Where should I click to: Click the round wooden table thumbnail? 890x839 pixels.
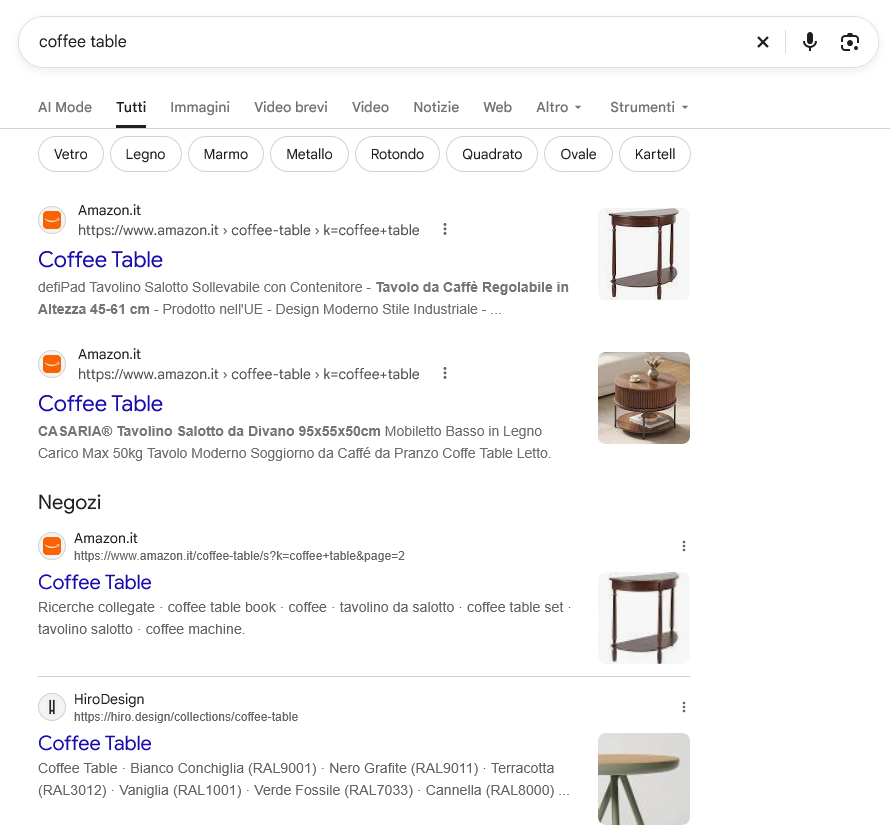point(644,398)
